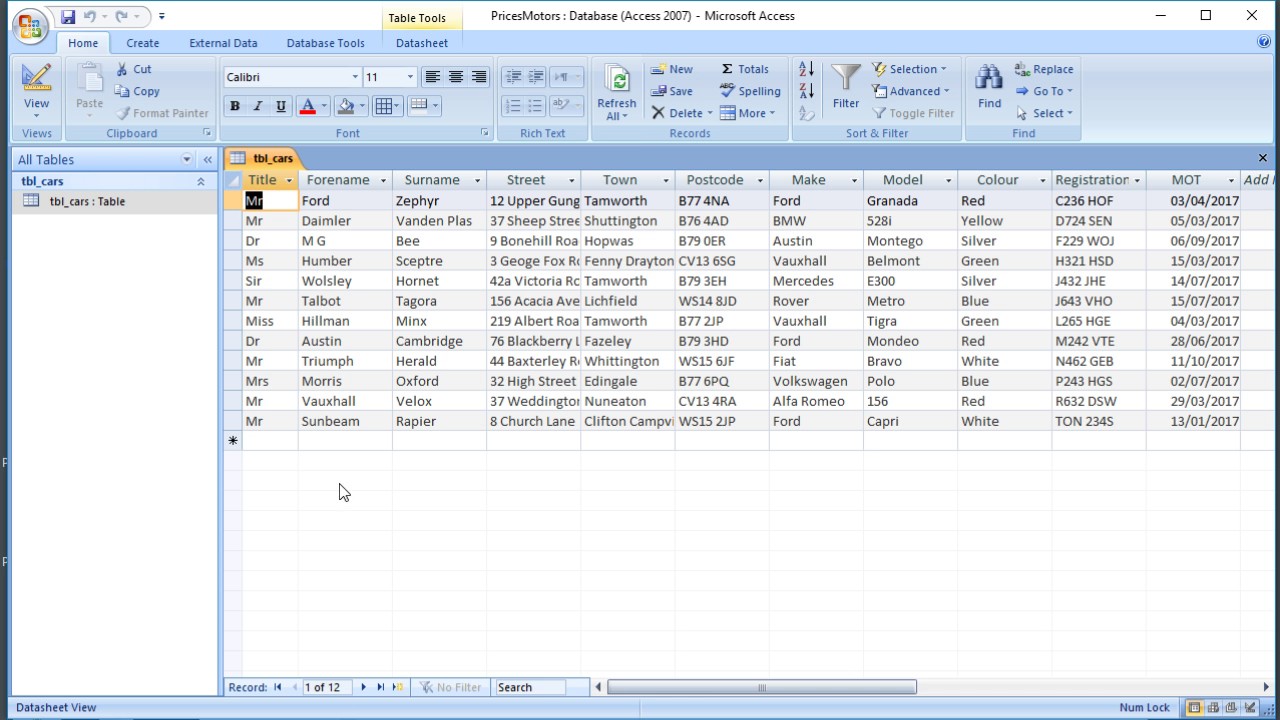The image size is (1280, 720).
Task: Apply the red font color
Action: coord(307,106)
